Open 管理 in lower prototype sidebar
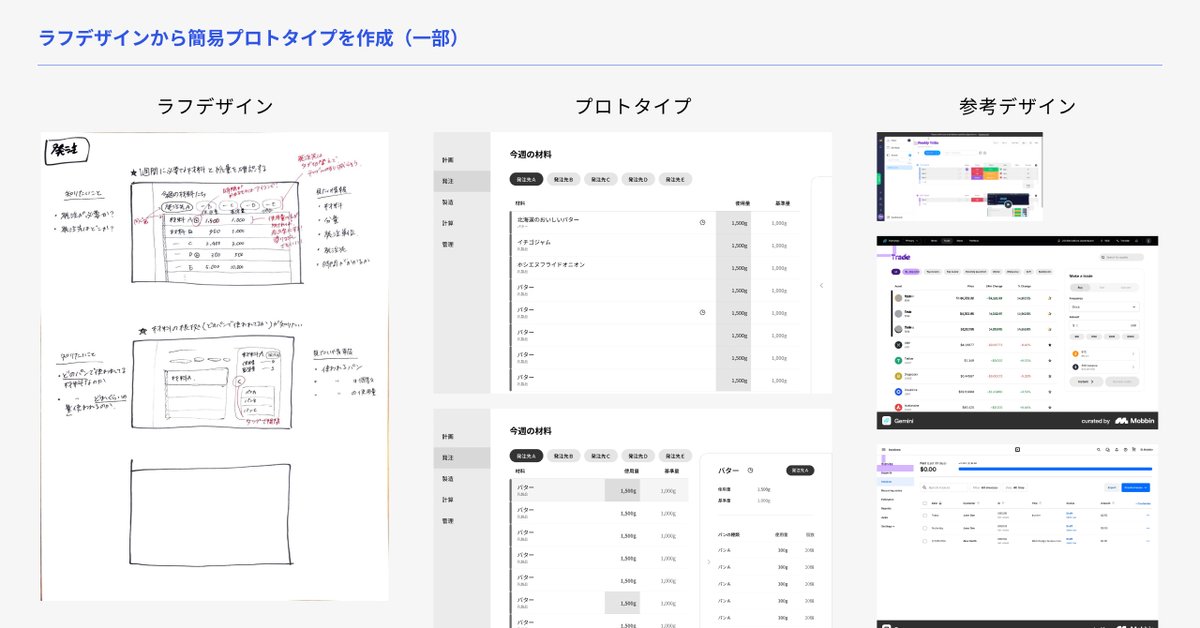The height and width of the screenshot is (628, 1200). (x=448, y=521)
